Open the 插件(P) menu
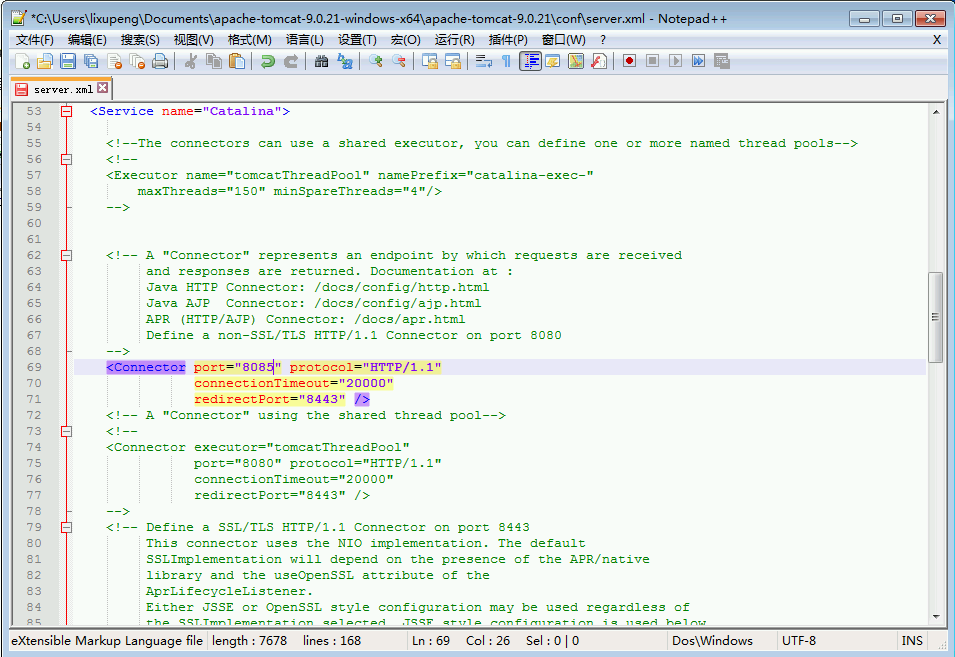Screen dimensions: 955x657 click(x=508, y=40)
